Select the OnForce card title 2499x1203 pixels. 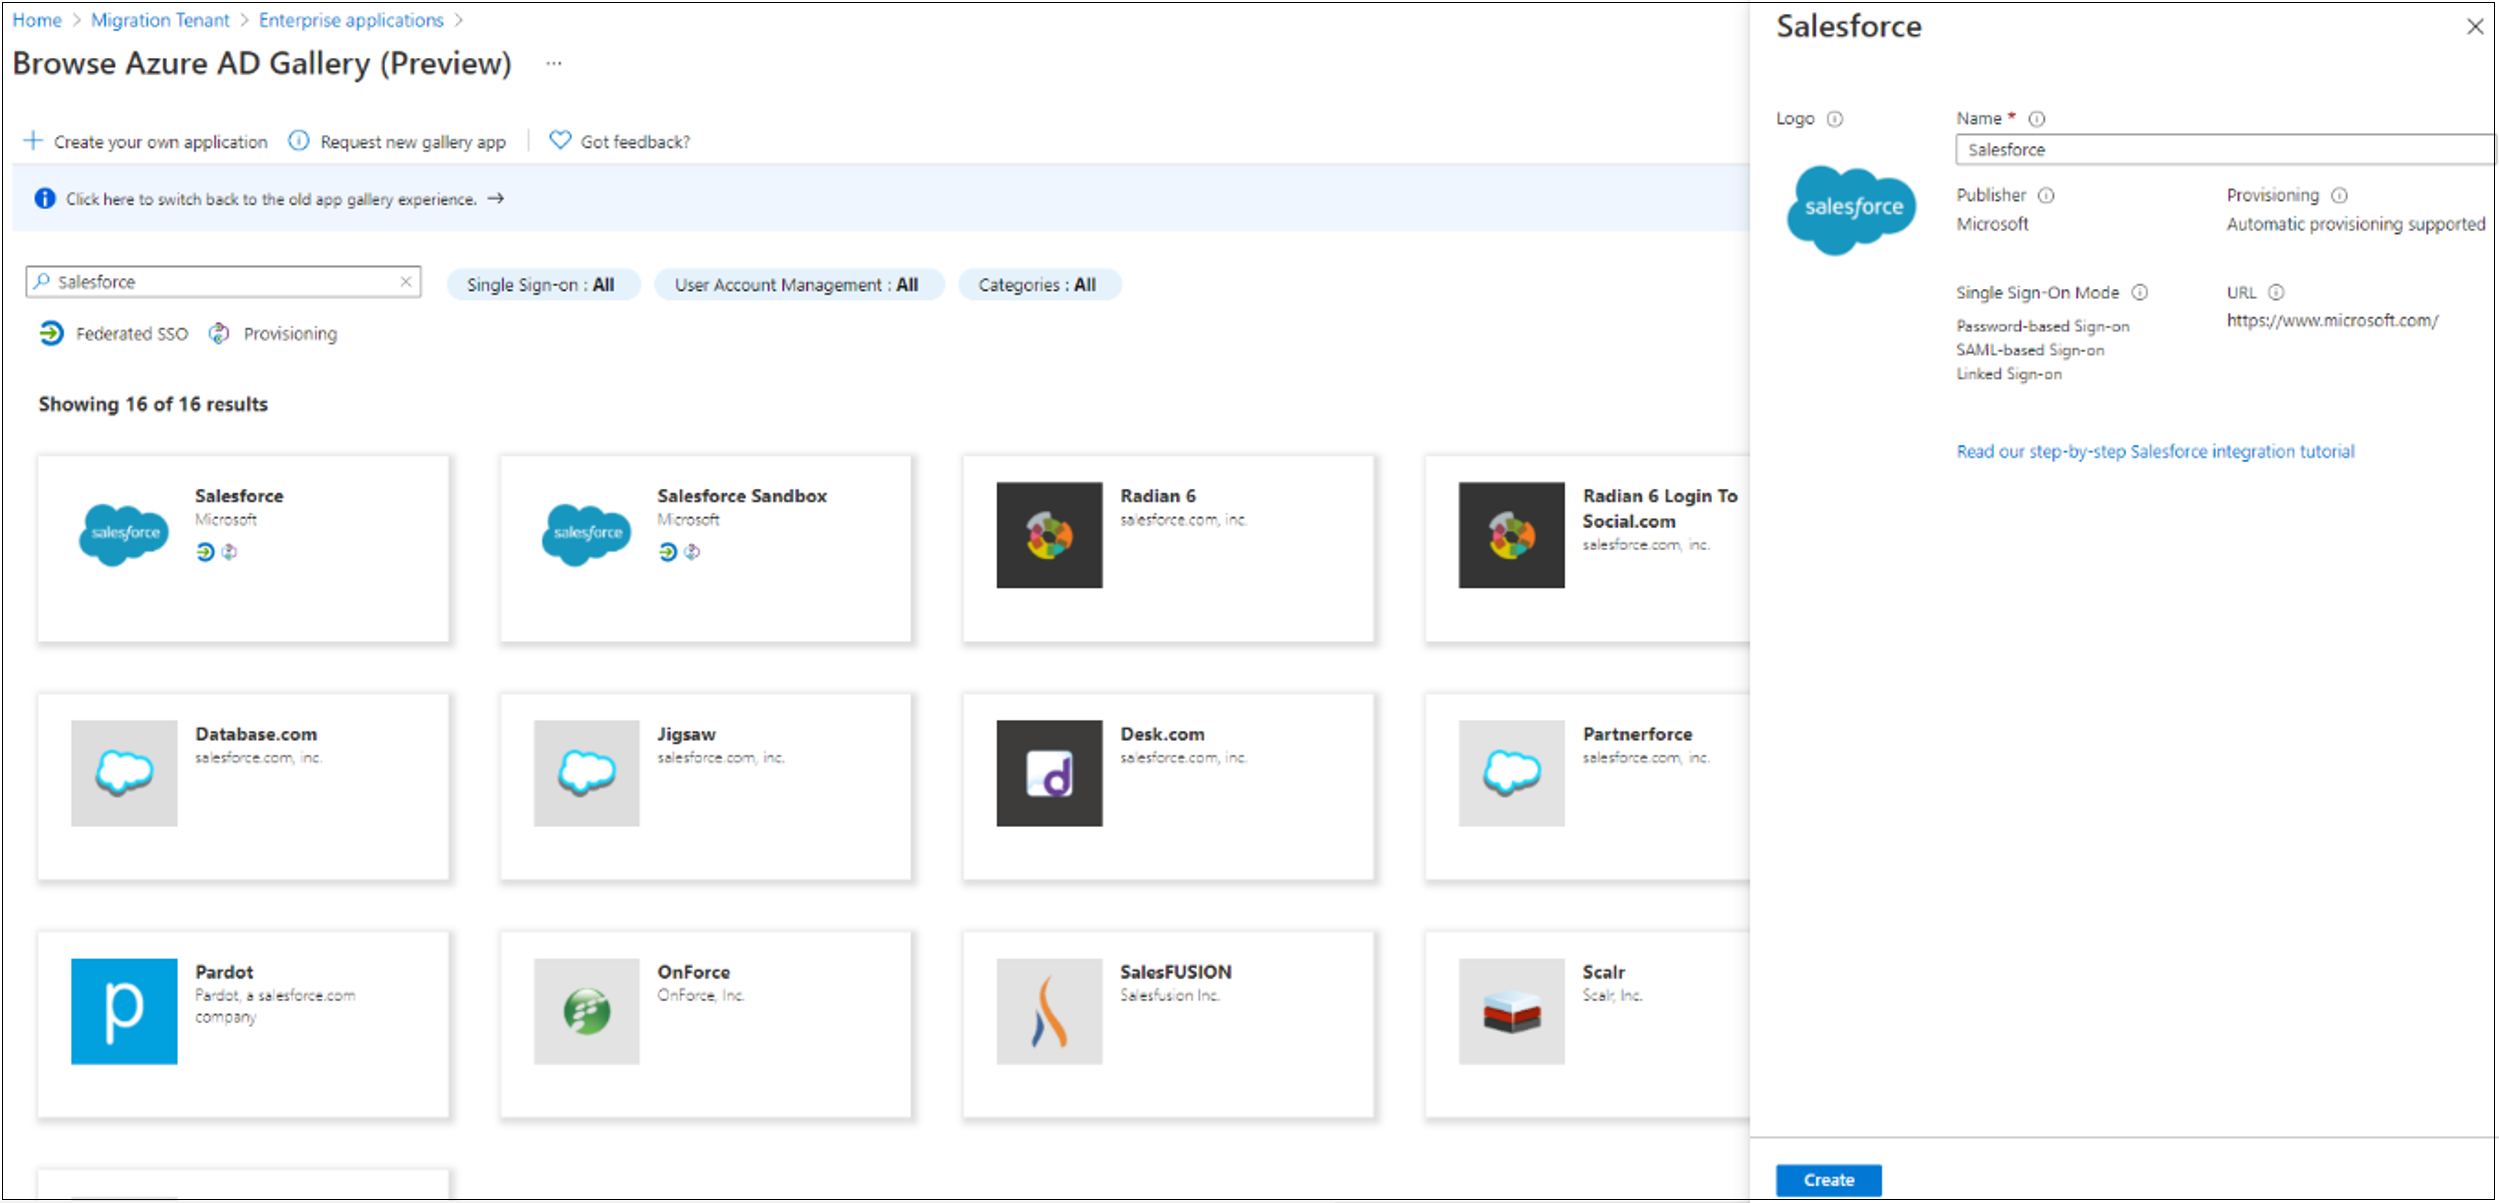[x=693, y=972]
